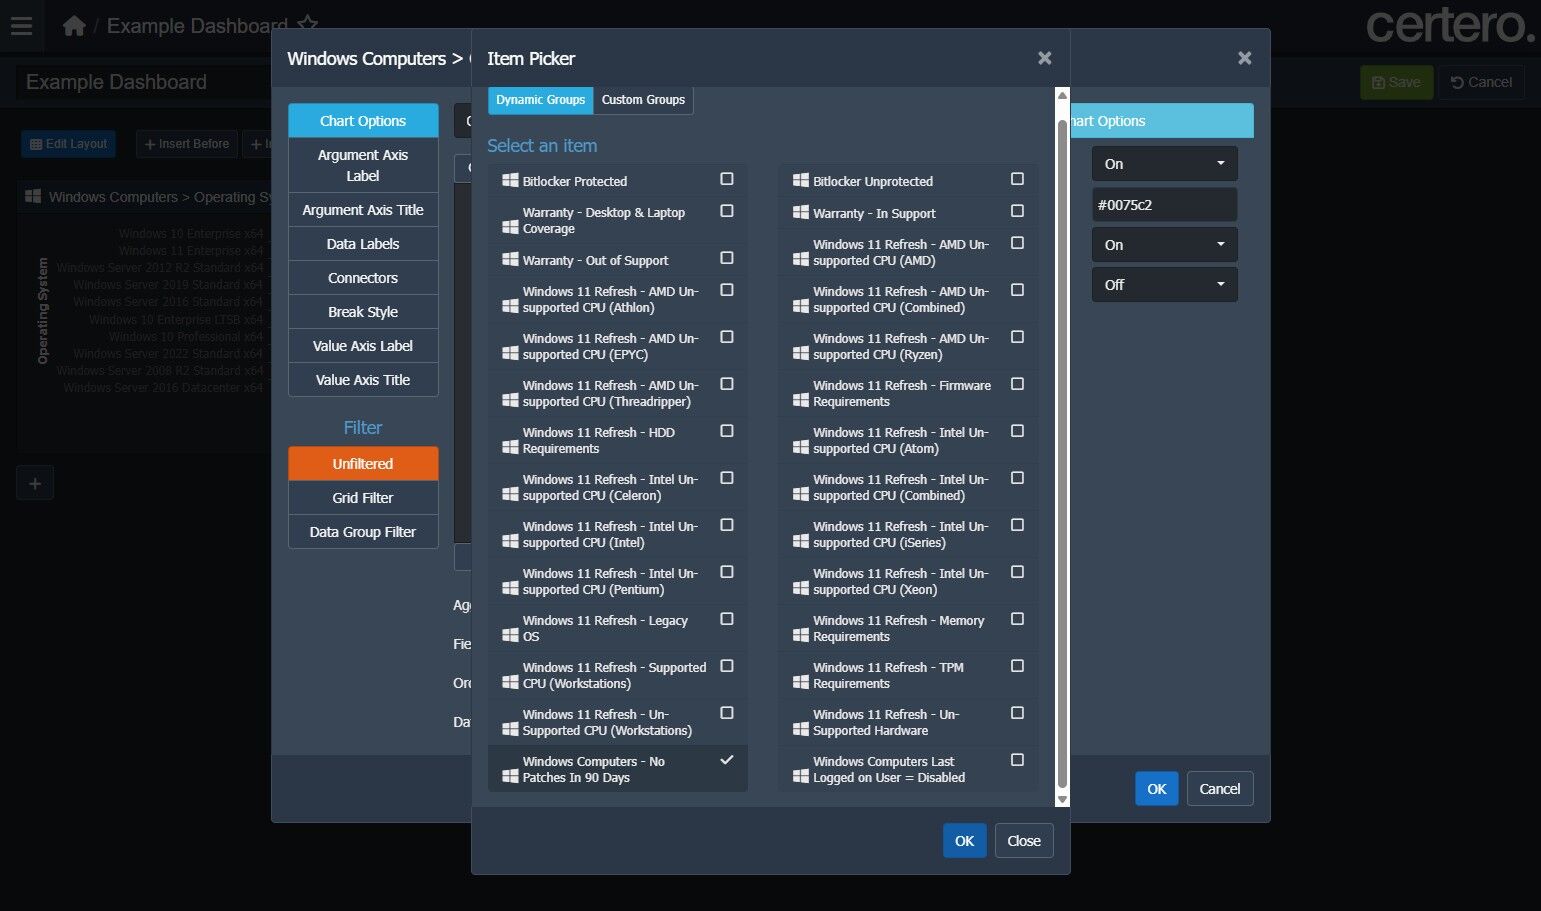Click Windows icon beside Intel Un-supported CPU (Atom)

[801, 447]
